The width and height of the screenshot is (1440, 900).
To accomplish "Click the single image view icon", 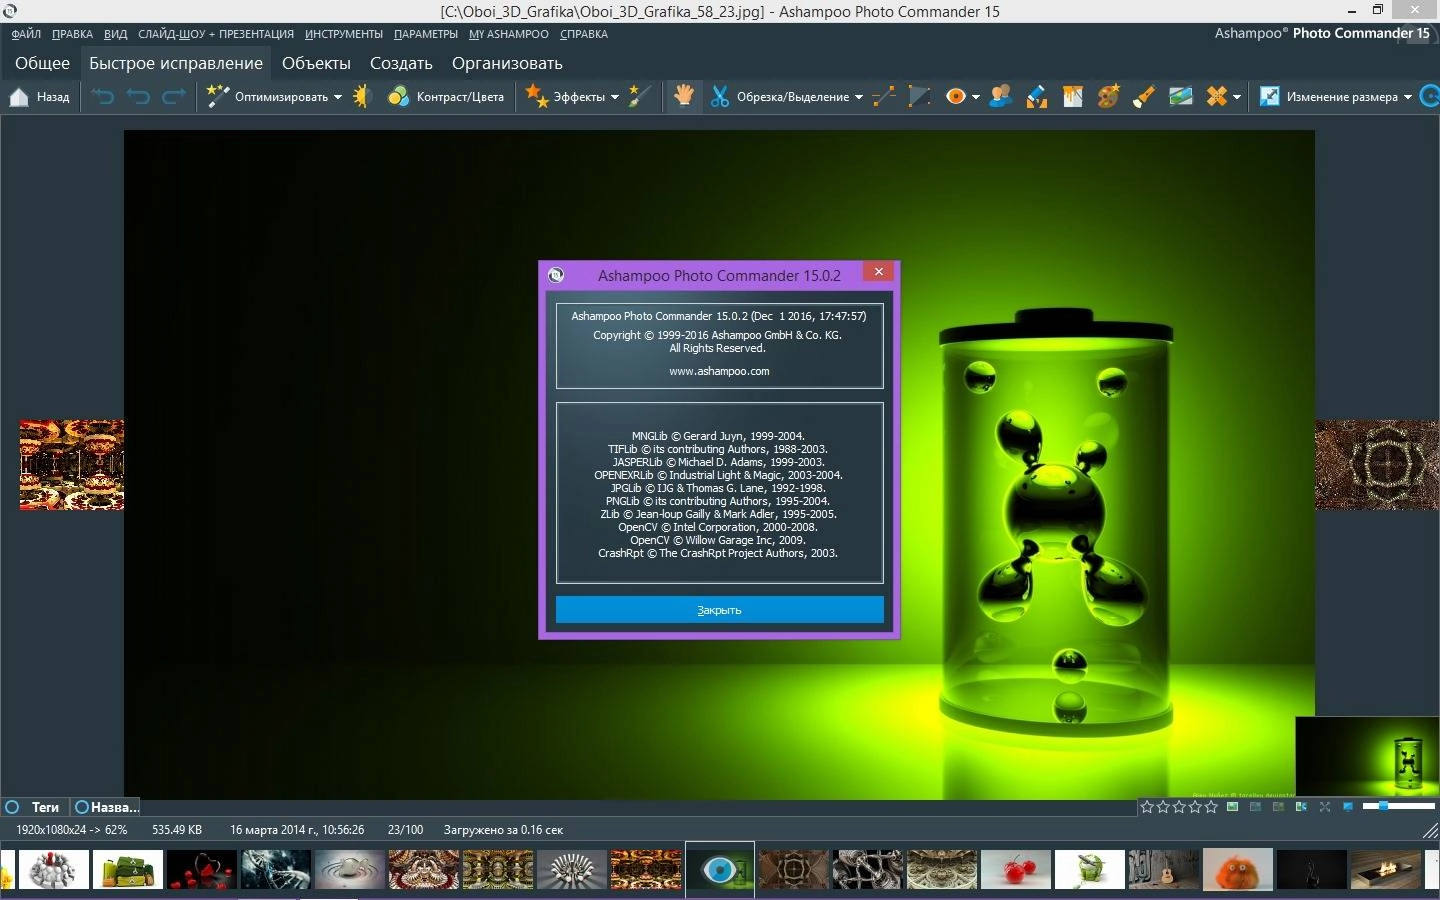I will pos(1233,806).
